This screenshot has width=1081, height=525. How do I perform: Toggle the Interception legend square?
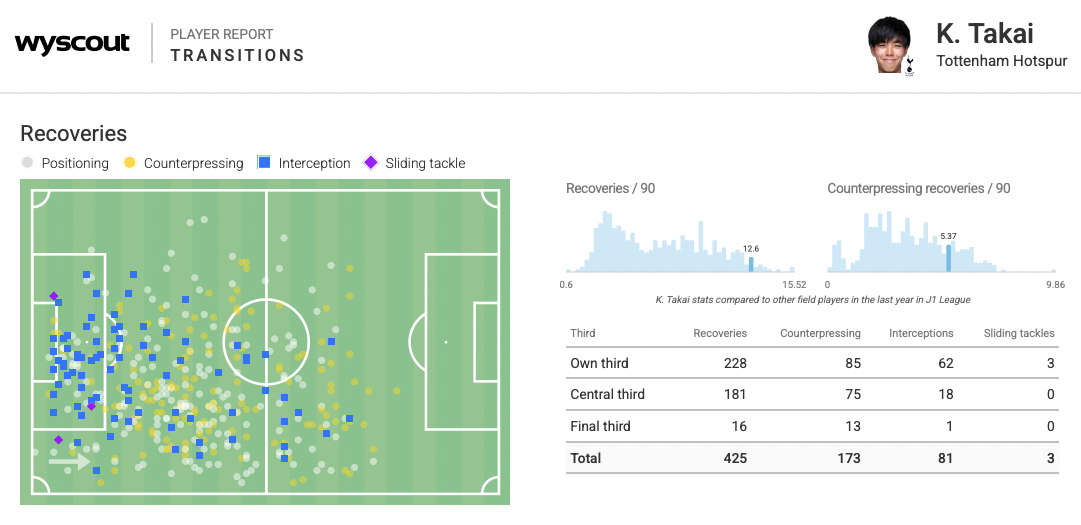pyautogui.click(x=264, y=163)
